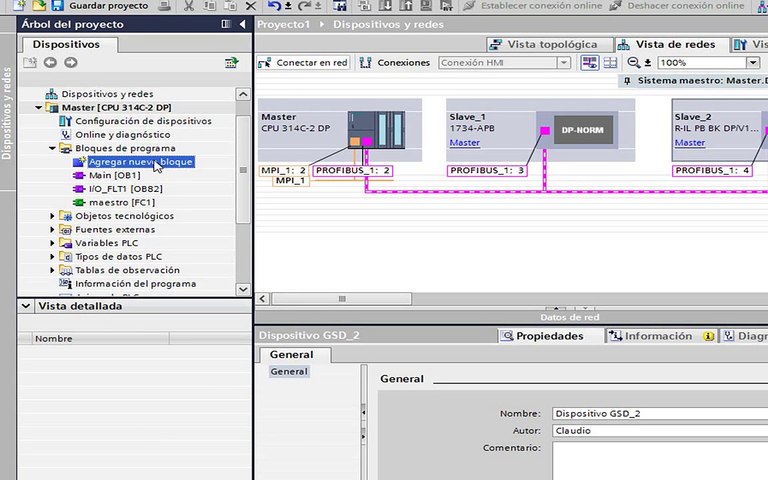Click the Nombre field Dispositivo GSD_2
Viewport: 768px width, 480px height.
click(660, 413)
